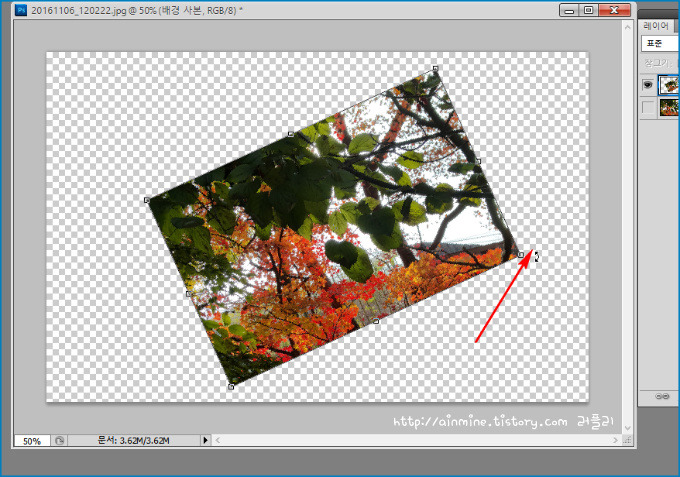Click the Photoshop Ps icon in title bar

tap(20, 10)
